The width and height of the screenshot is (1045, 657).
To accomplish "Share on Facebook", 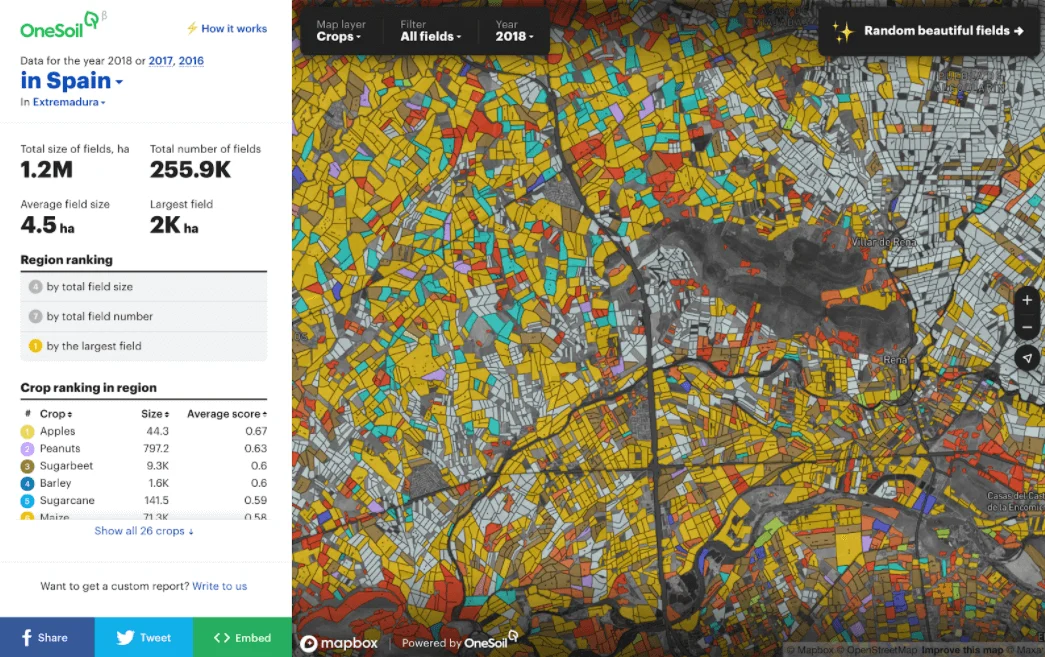I will pyautogui.click(x=47, y=638).
